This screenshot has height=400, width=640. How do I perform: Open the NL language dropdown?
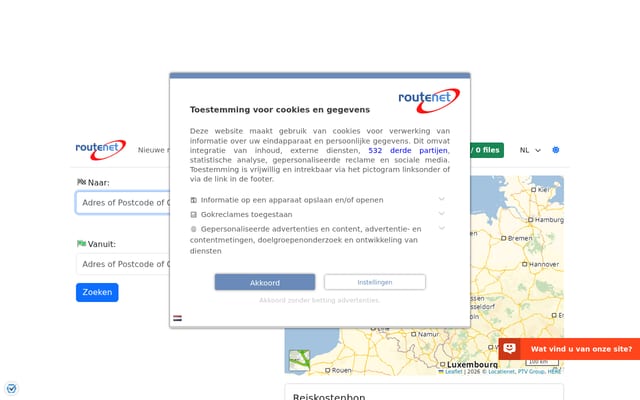point(530,150)
